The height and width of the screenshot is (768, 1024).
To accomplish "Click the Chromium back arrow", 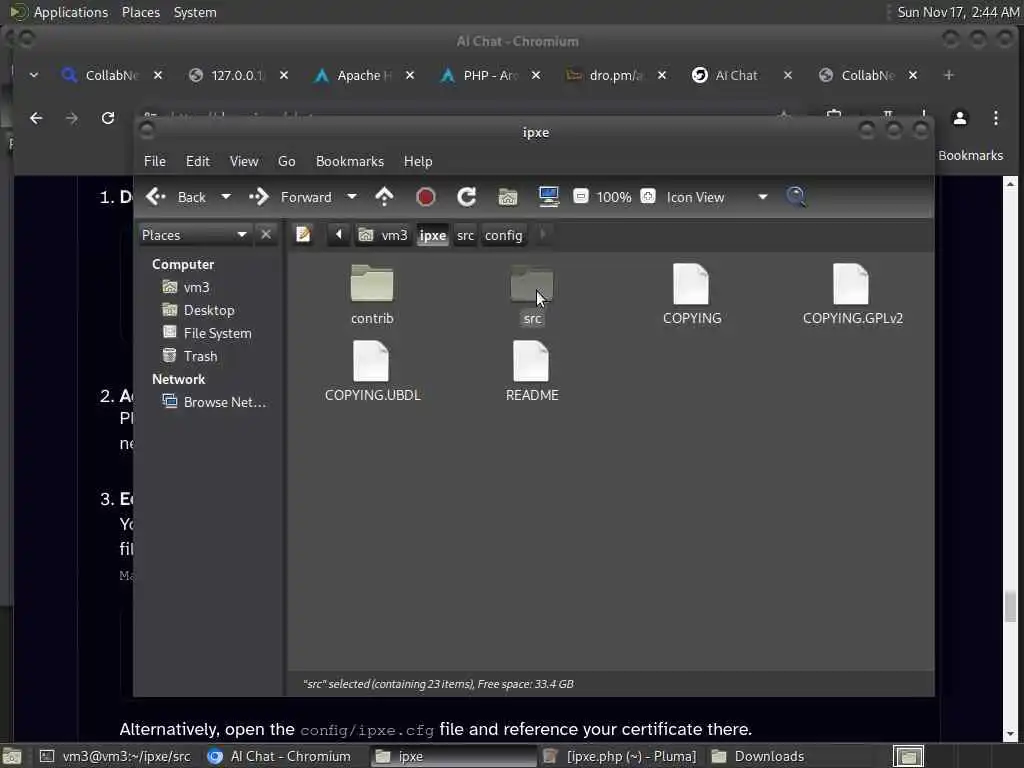I will [37, 118].
